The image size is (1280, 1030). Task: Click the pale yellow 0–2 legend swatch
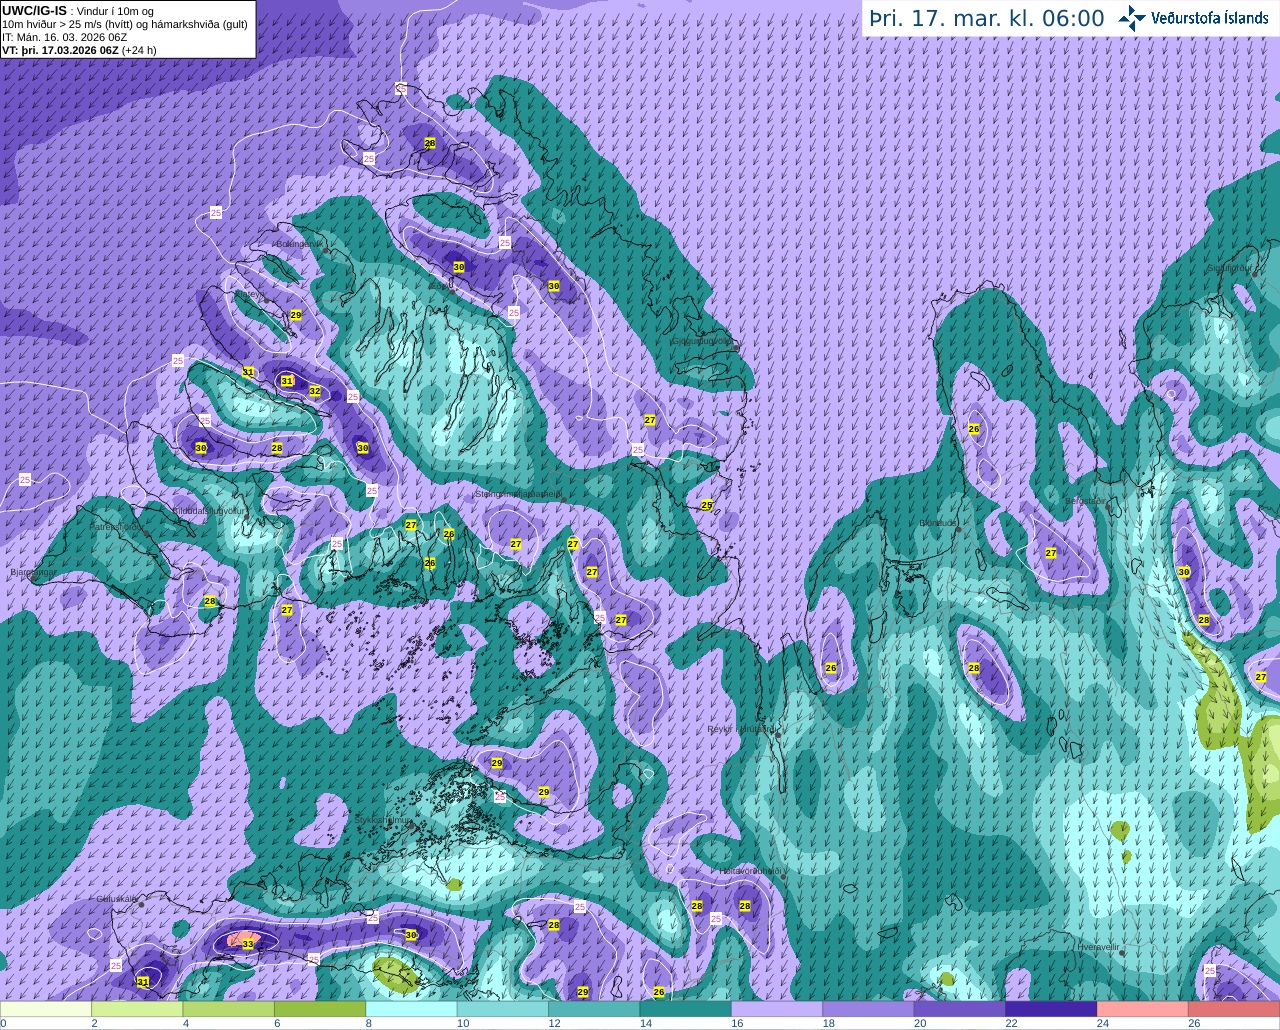coord(46,1009)
